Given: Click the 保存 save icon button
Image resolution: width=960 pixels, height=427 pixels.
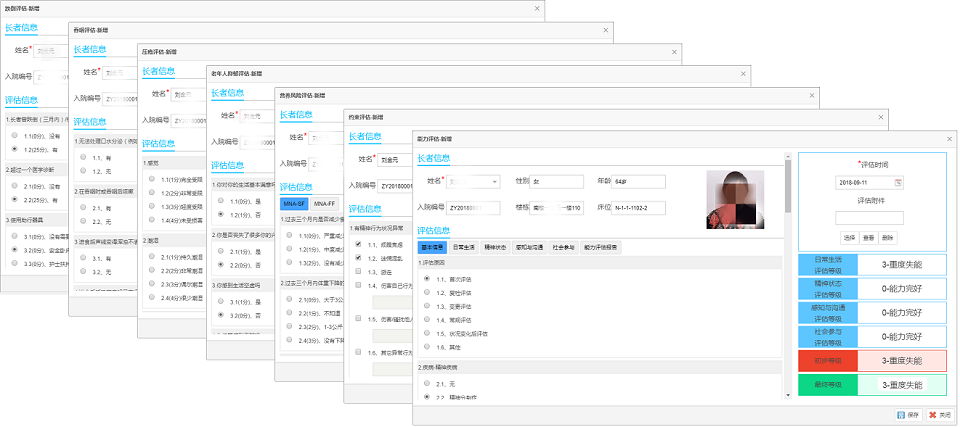Looking at the screenshot, I should (x=907, y=413).
